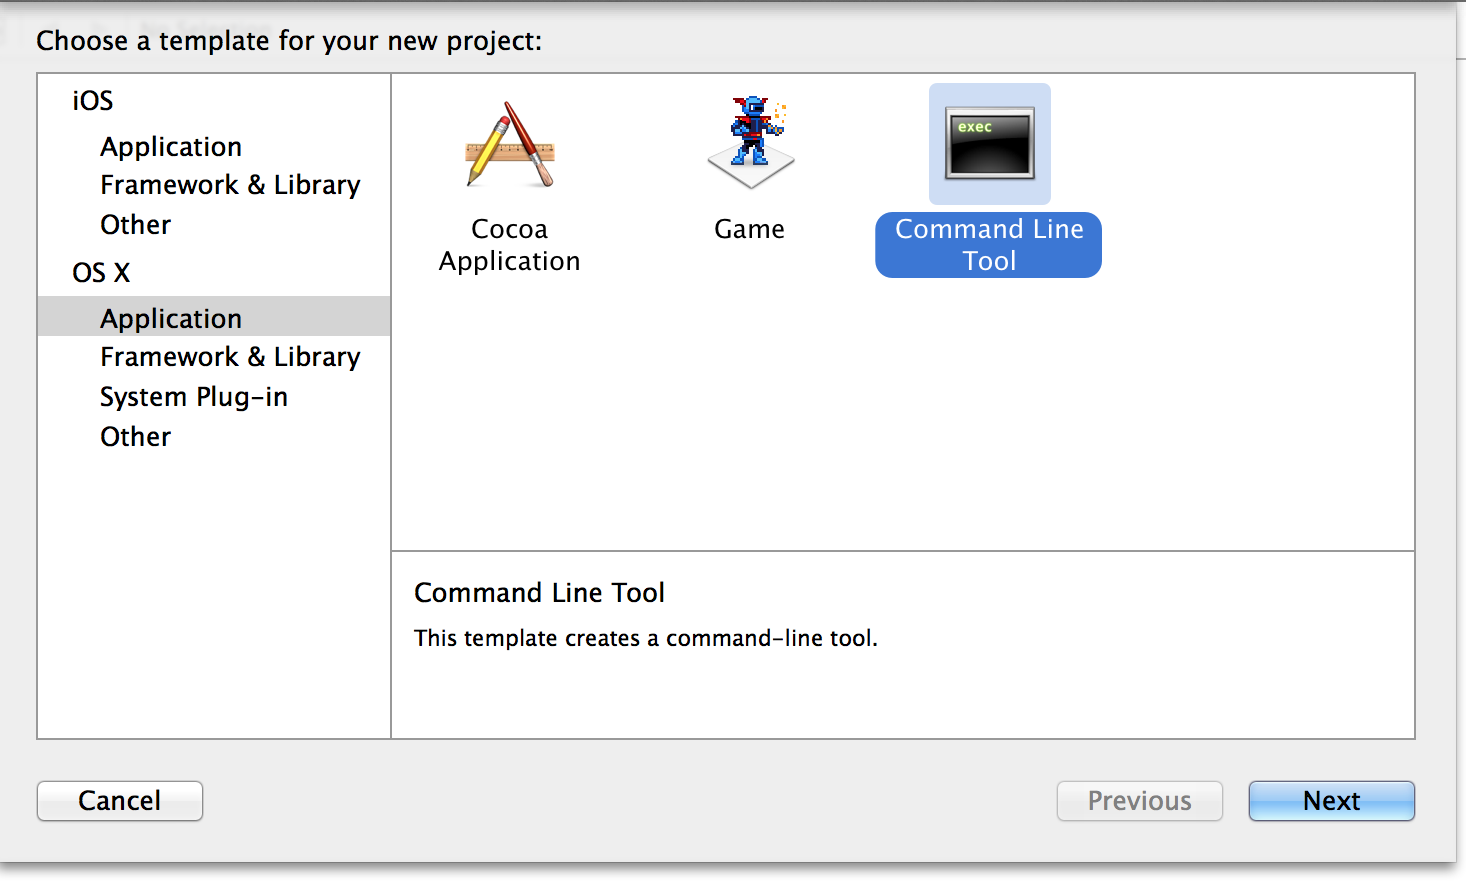Click the template description sentence
This screenshot has height=888, width=1466.
click(x=646, y=638)
